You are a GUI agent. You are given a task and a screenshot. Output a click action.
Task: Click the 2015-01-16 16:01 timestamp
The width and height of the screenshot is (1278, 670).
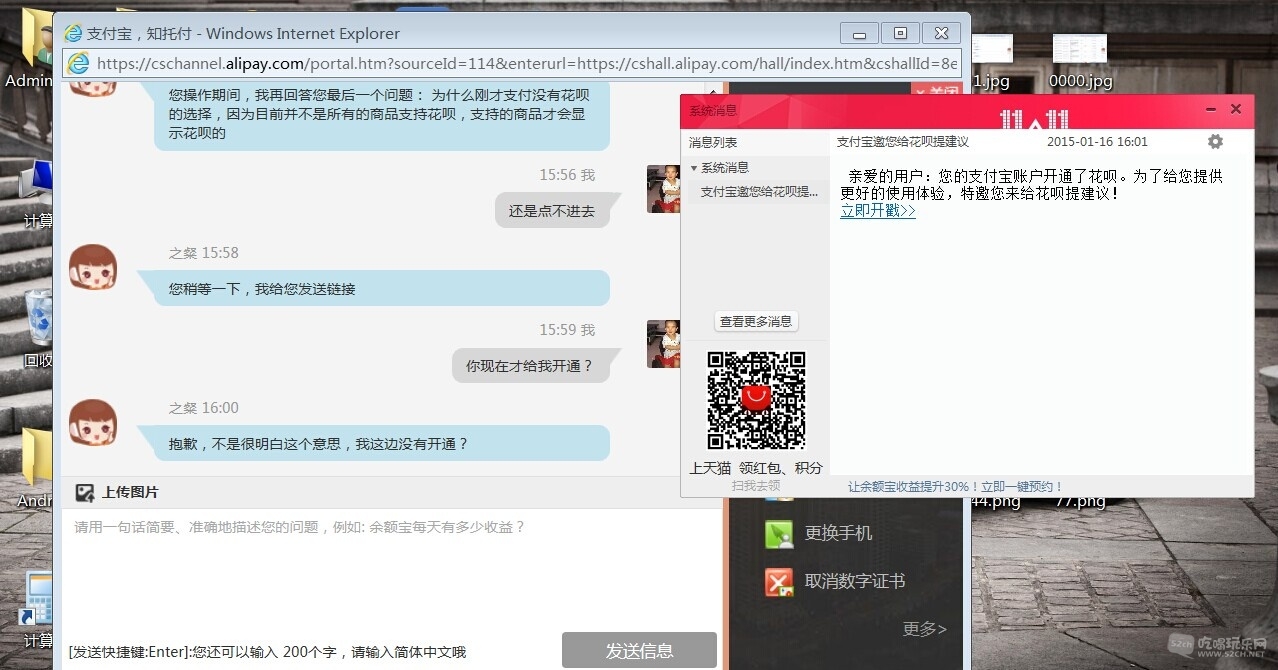(x=1097, y=142)
